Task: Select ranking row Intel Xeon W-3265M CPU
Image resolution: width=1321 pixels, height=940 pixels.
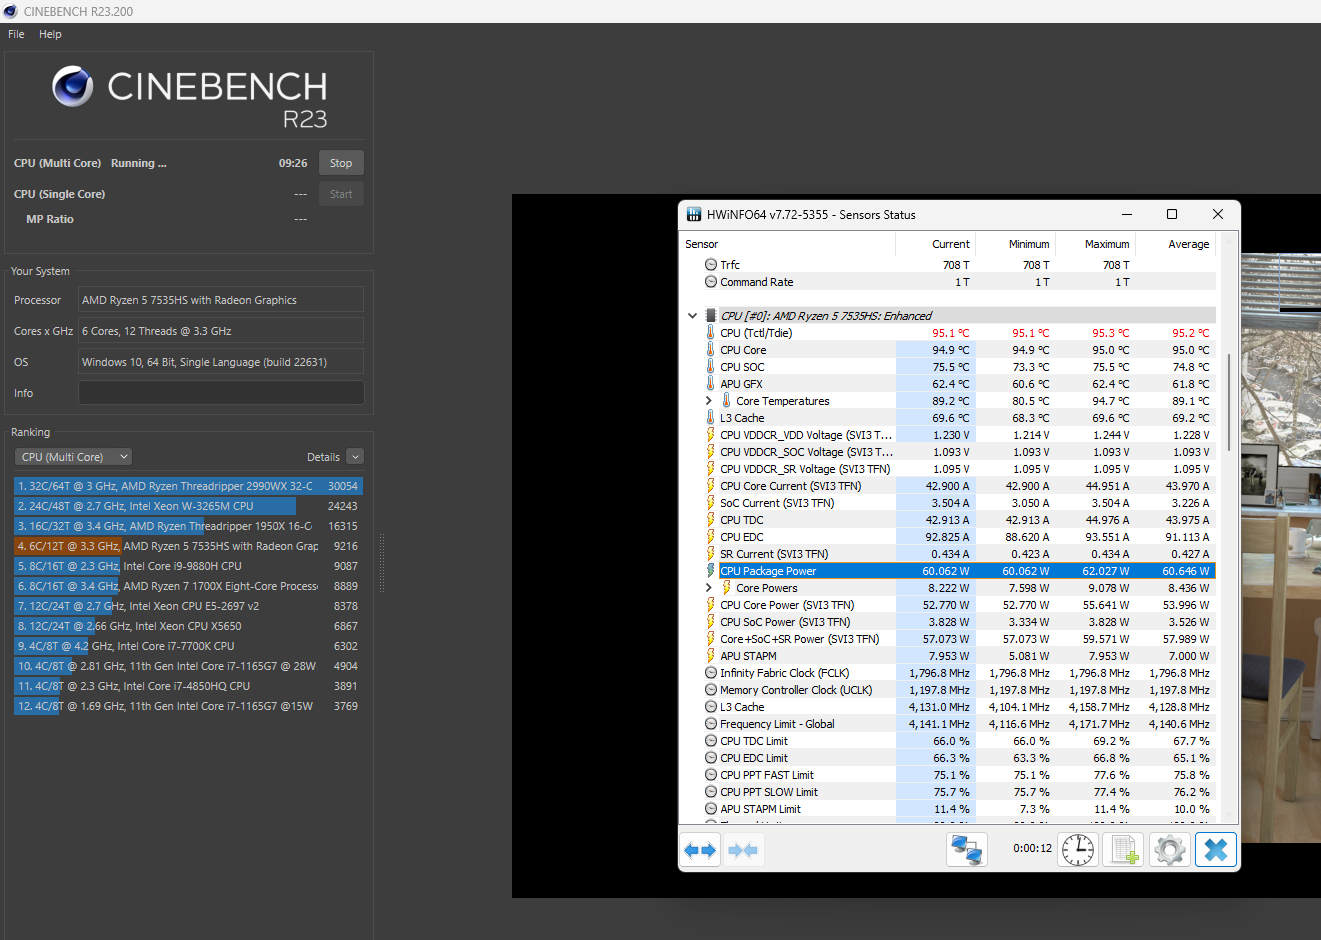Action: tap(188, 506)
